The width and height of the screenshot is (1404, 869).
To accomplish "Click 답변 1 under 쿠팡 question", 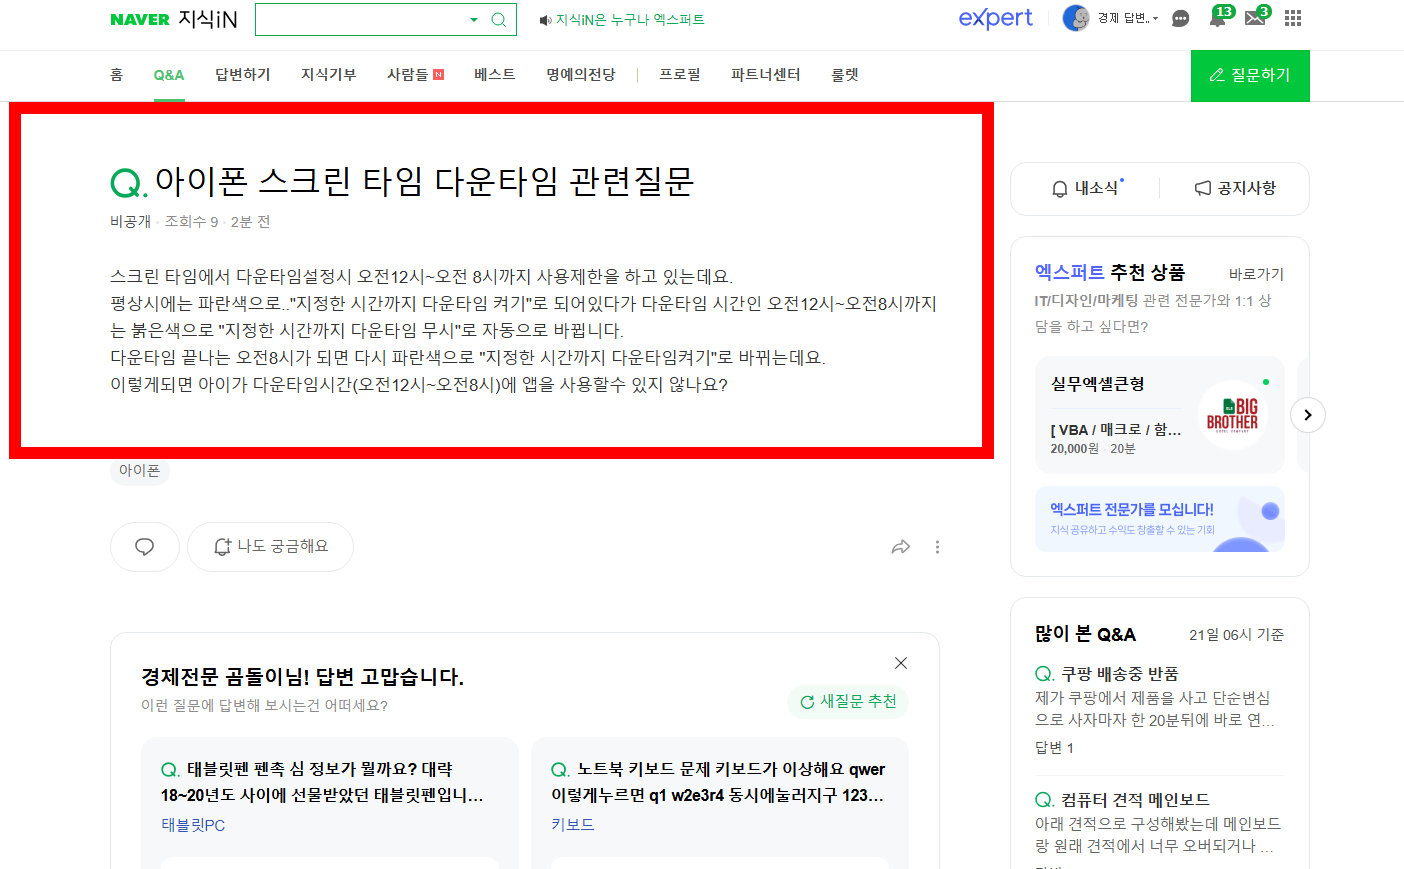I will pyautogui.click(x=1054, y=748).
